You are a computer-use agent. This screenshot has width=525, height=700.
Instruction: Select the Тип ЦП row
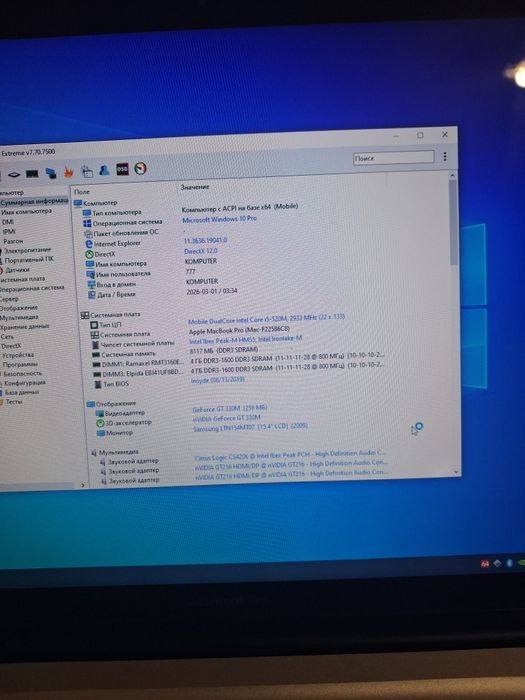[105, 325]
